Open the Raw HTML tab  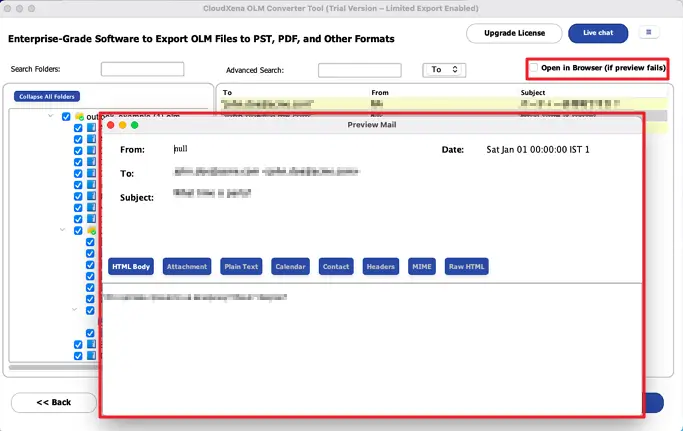(467, 267)
